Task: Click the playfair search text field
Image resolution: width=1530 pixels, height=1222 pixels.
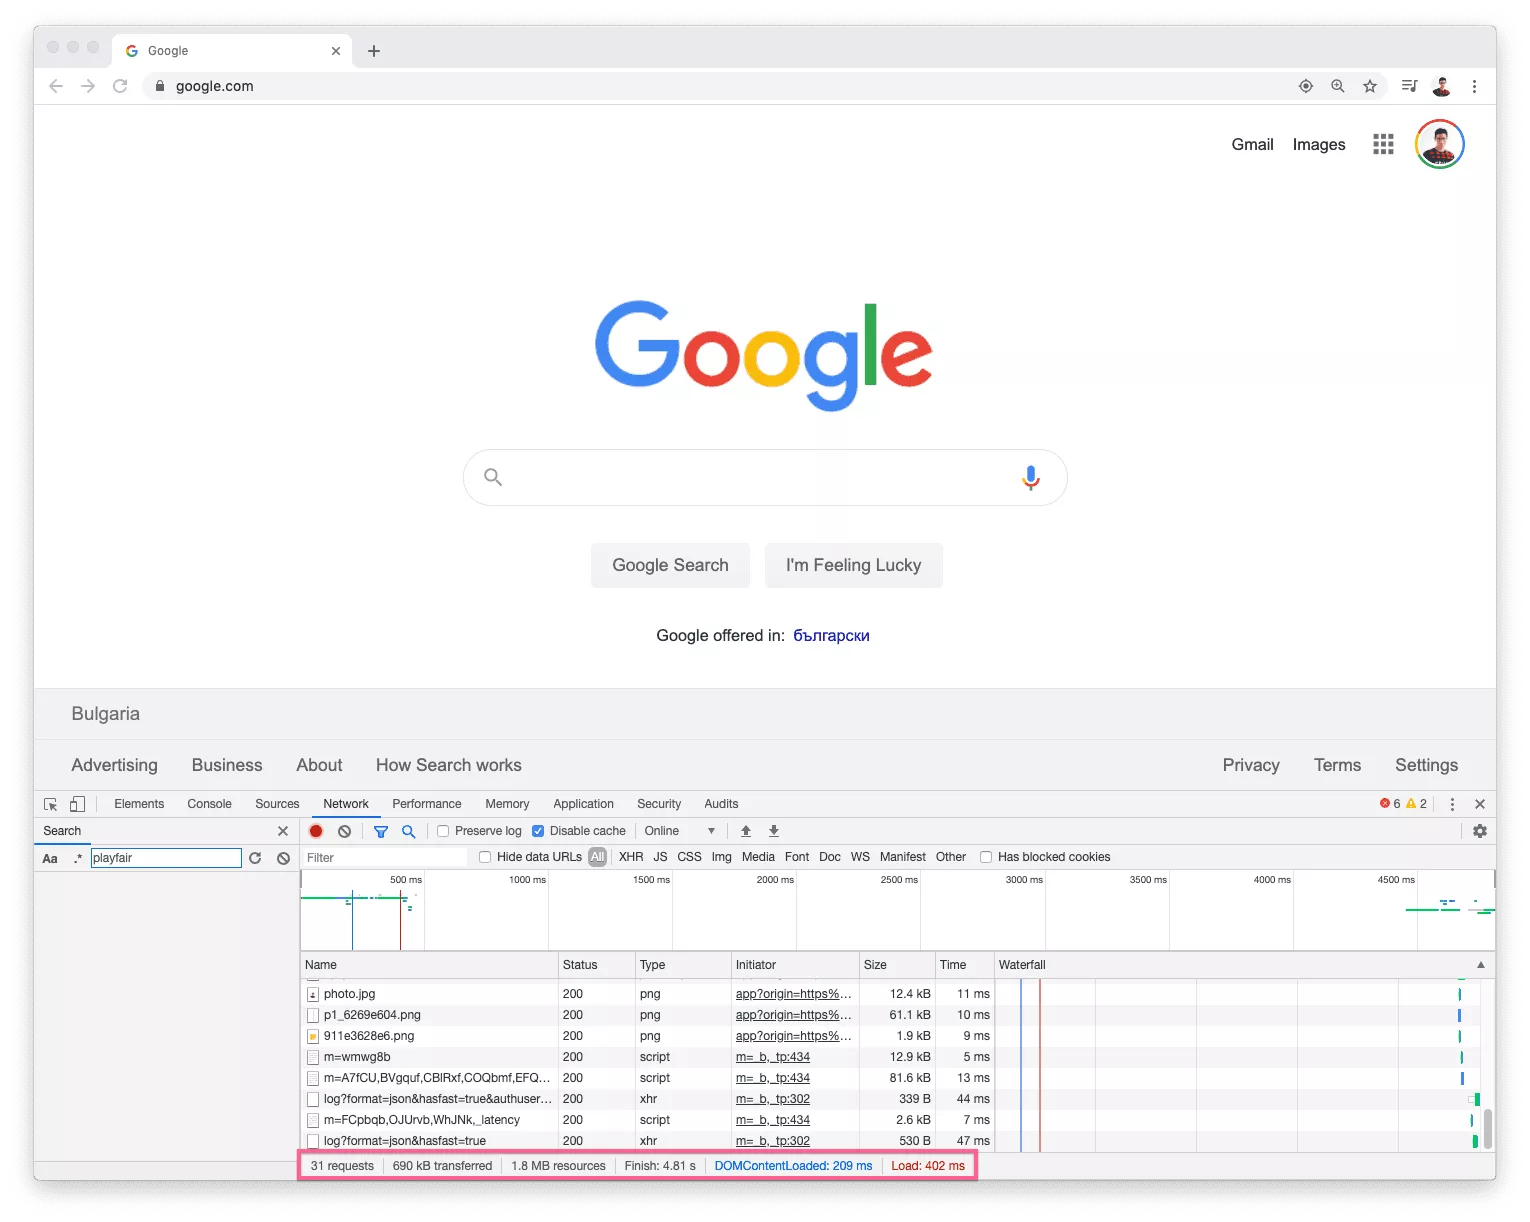Action: (166, 858)
